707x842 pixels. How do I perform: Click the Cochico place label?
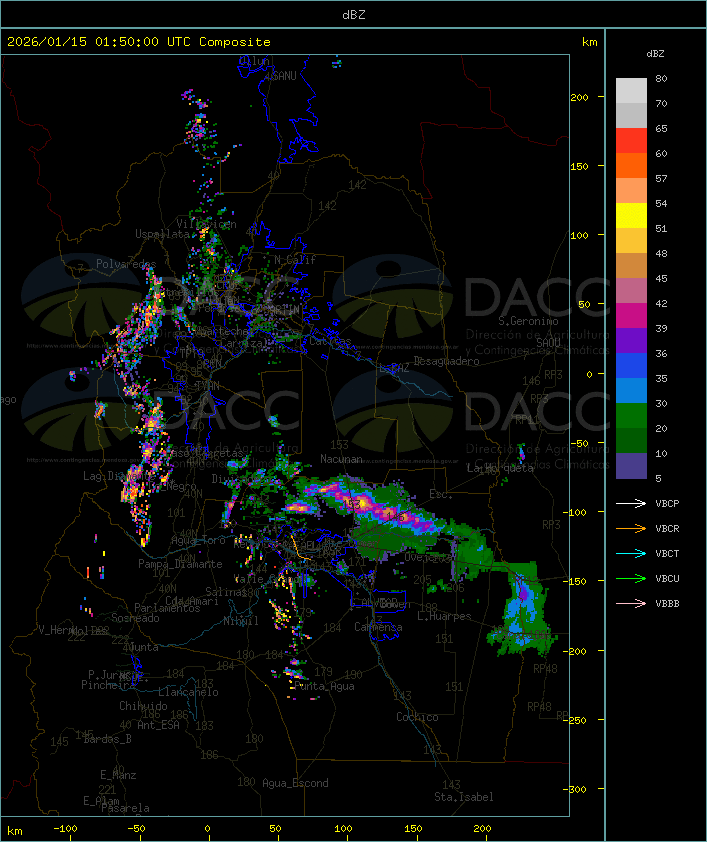coord(417,717)
